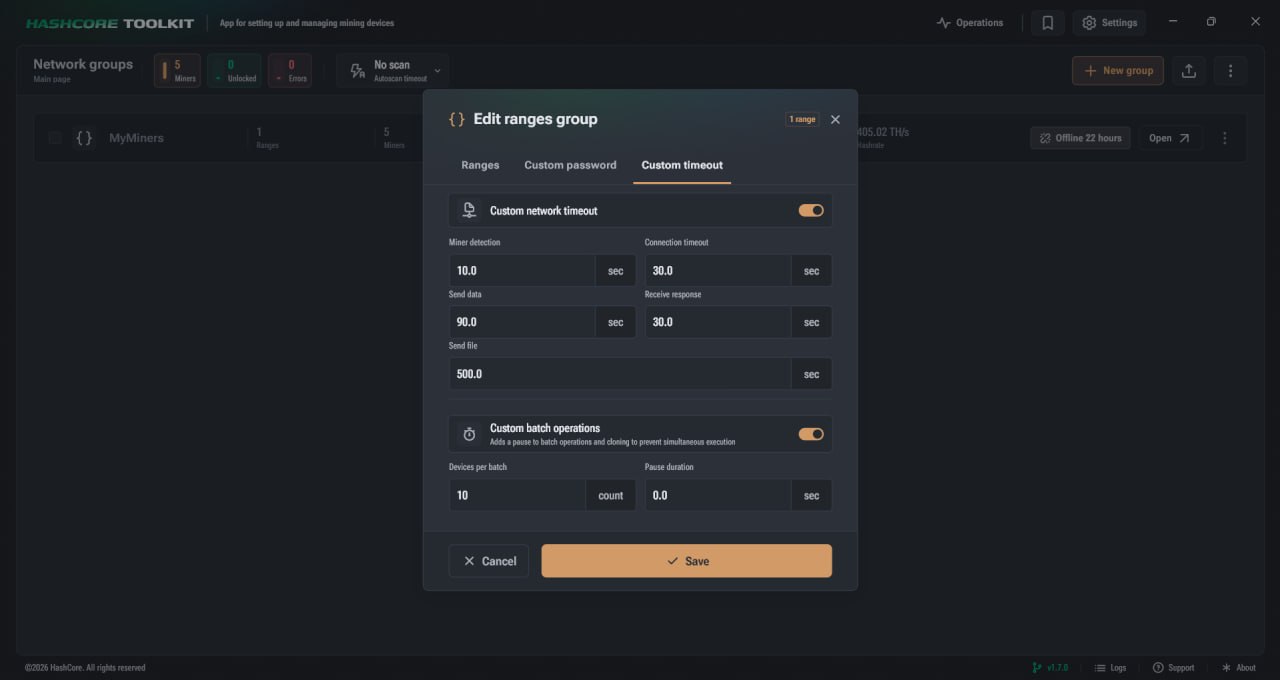This screenshot has width=1280, height=680.
Task: Click the New group button
Action: pos(1118,71)
